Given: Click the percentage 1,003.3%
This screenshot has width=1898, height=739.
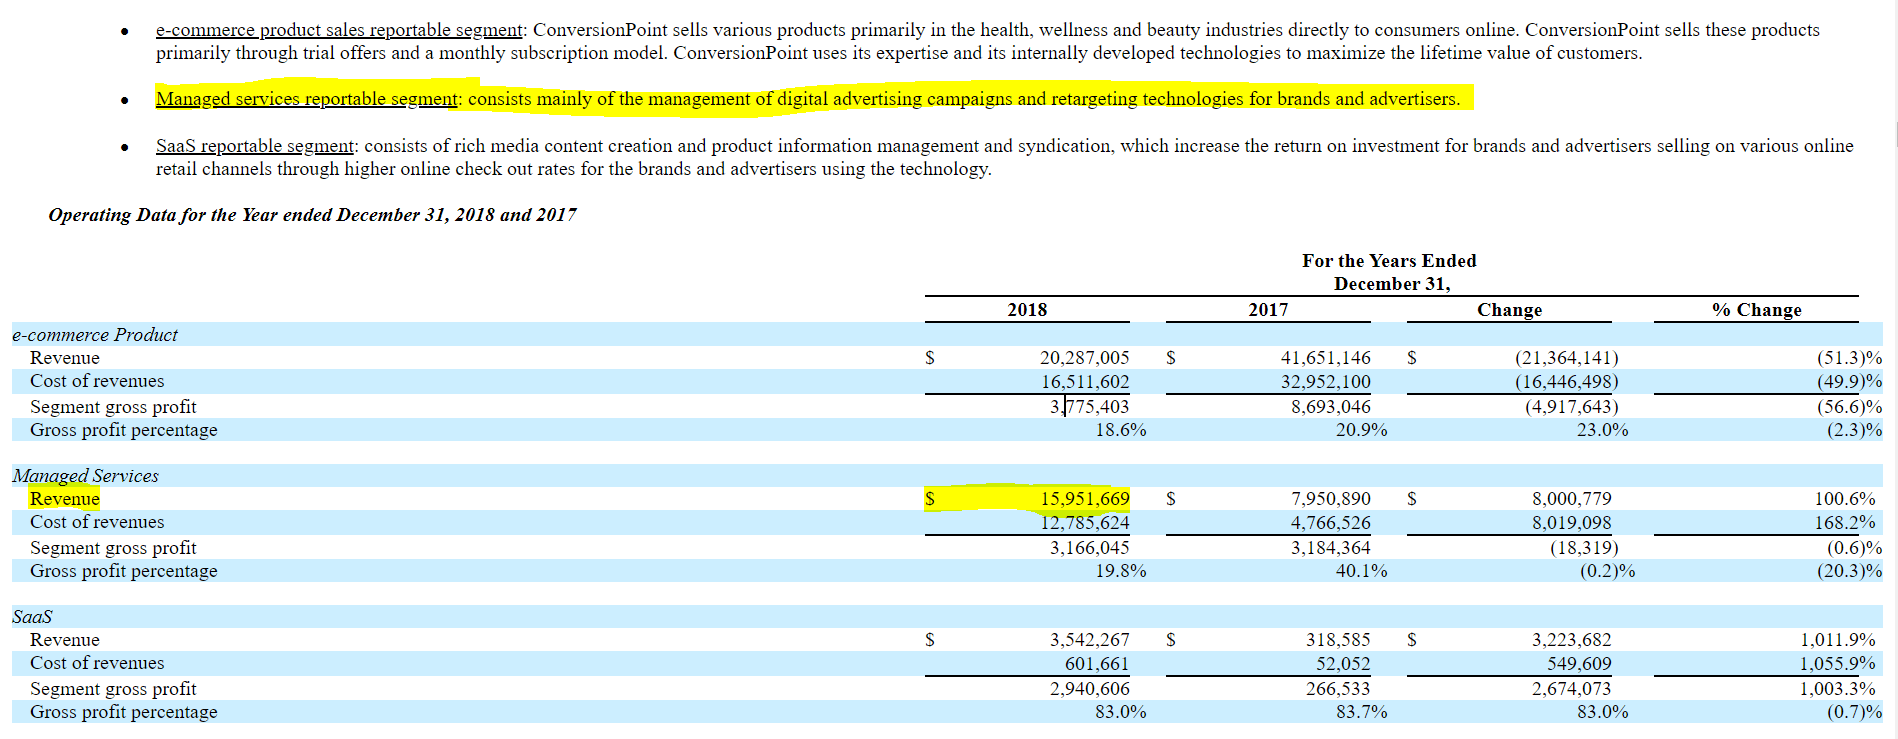Looking at the screenshot, I should point(1838,689).
